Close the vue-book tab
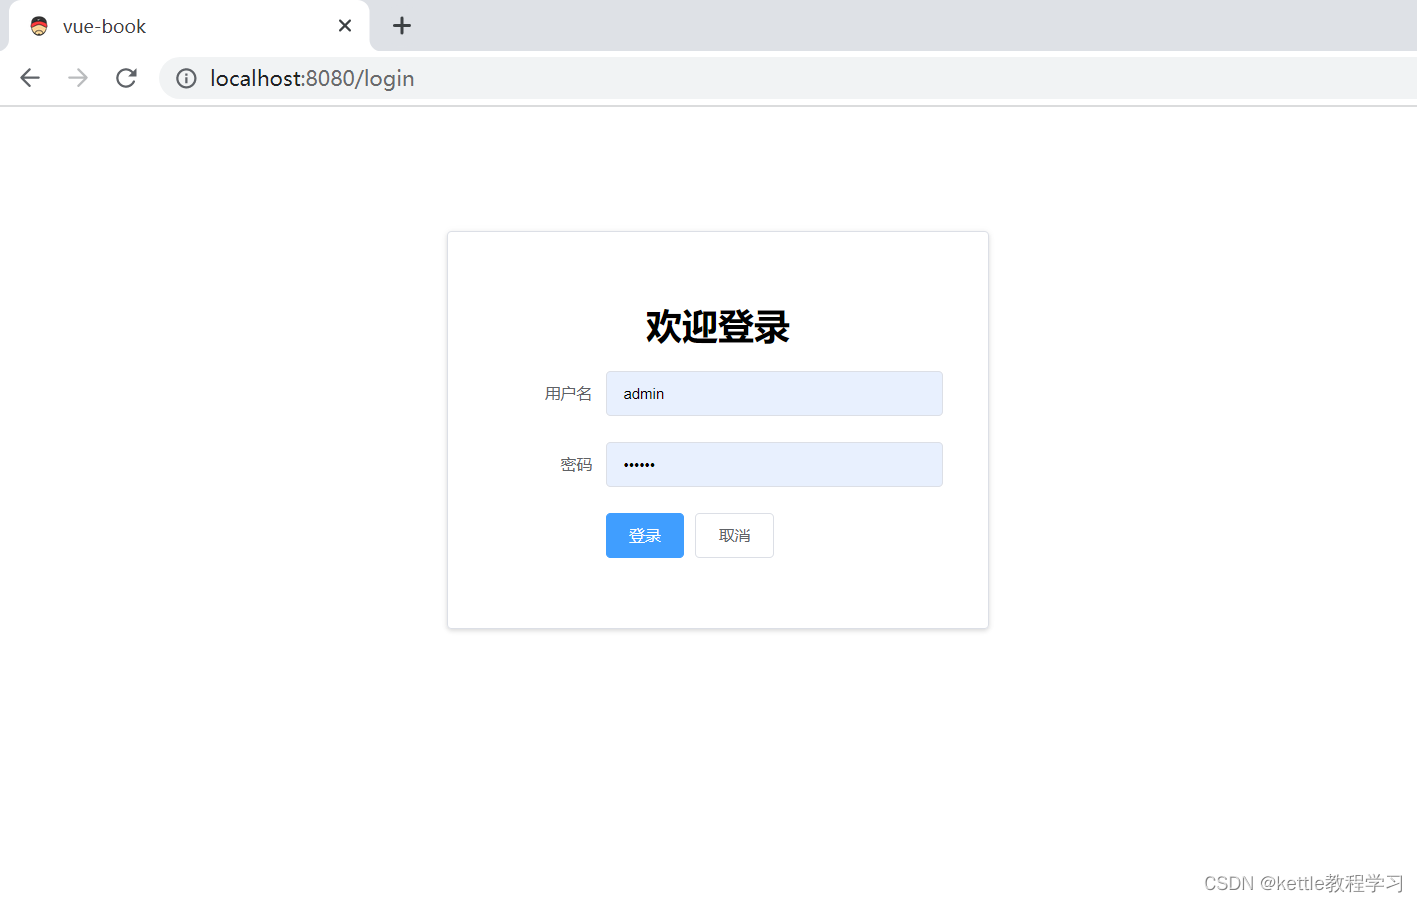 (345, 26)
